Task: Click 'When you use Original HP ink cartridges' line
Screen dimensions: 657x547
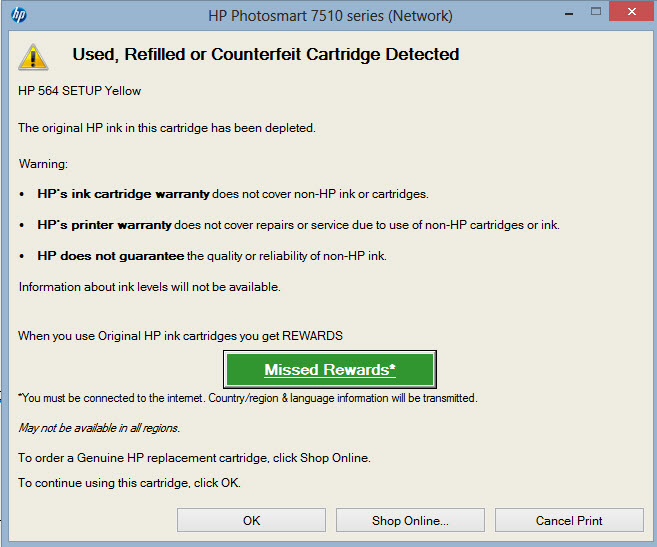Action: point(180,336)
